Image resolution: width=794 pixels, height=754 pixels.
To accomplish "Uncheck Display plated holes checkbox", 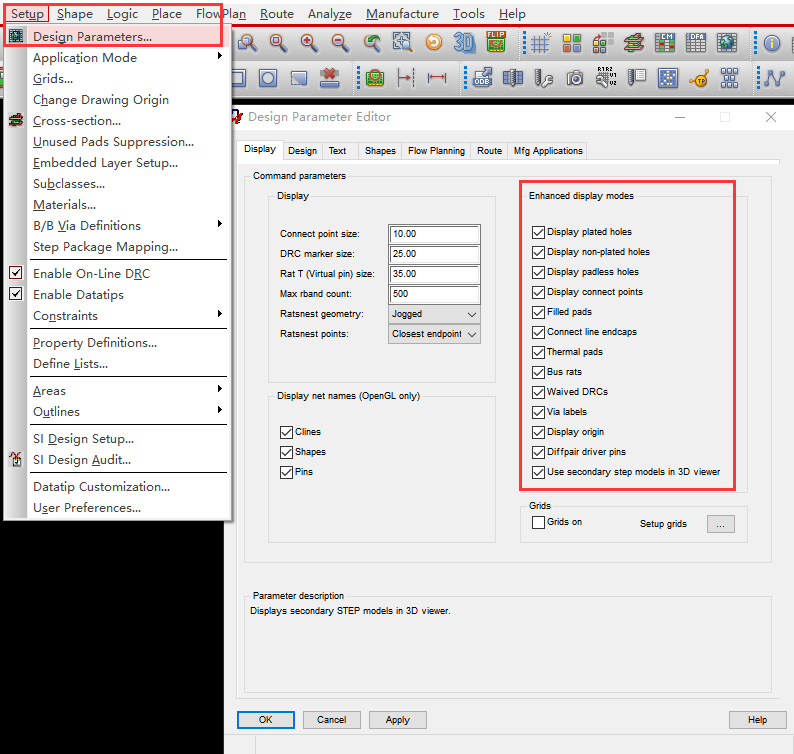I will pos(539,232).
